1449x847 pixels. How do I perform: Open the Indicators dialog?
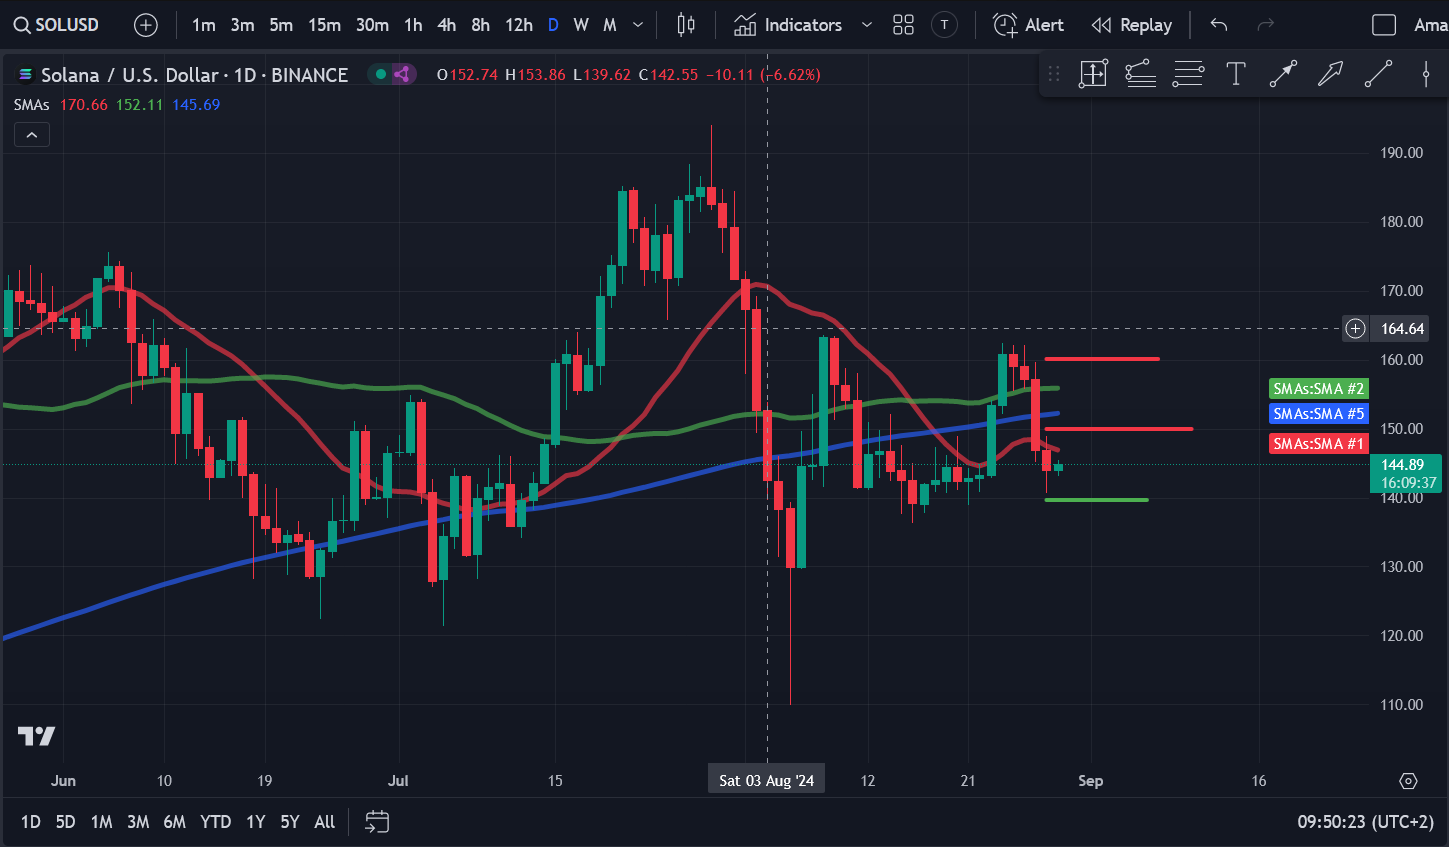(788, 25)
